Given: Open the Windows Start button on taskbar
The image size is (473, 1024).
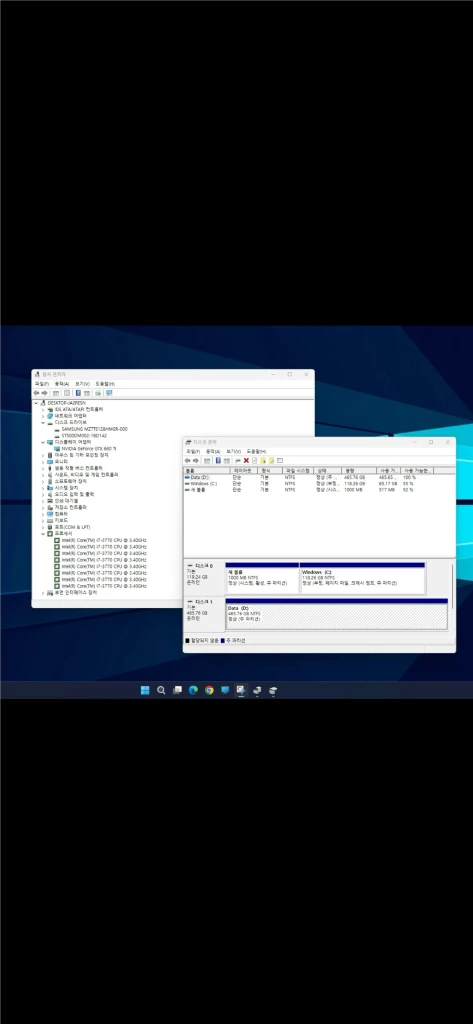Looking at the screenshot, I should 145,690.
